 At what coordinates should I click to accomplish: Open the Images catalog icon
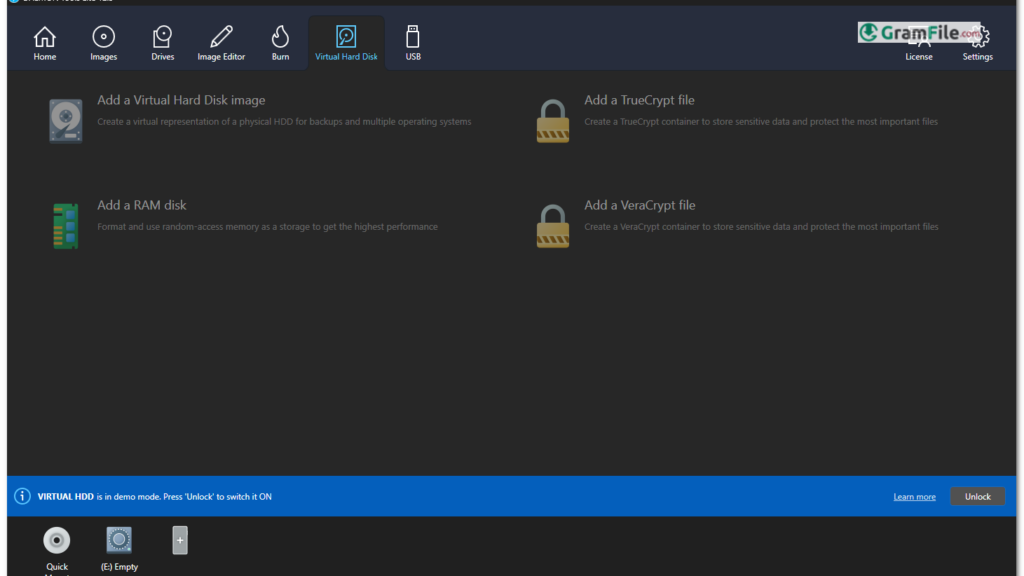coord(104,43)
